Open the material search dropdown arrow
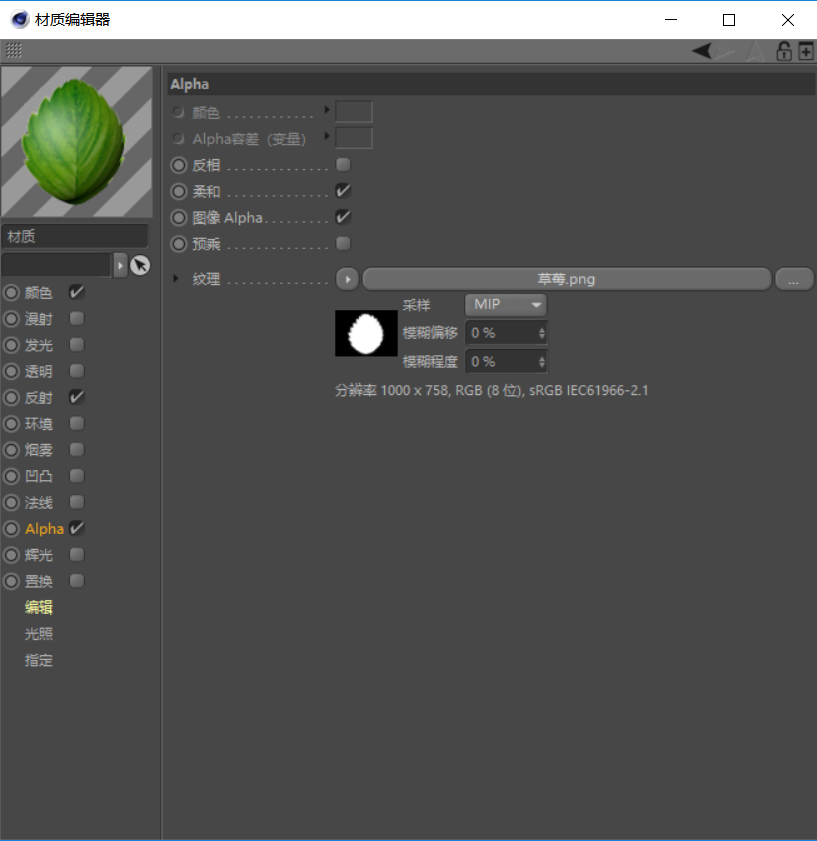This screenshot has width=817, height=841. click(x=121, y=265)
